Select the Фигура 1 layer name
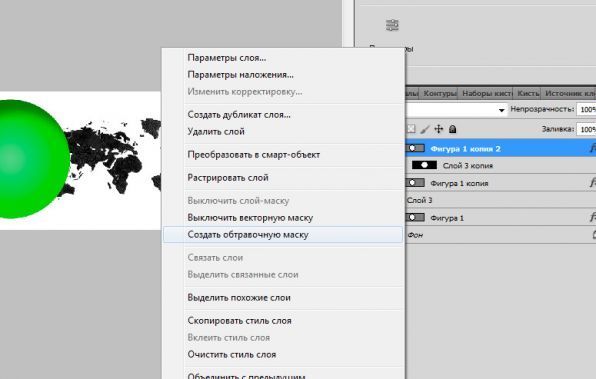Screen dimensions: 596x379 pyautogui.click(x=447, y=218)
